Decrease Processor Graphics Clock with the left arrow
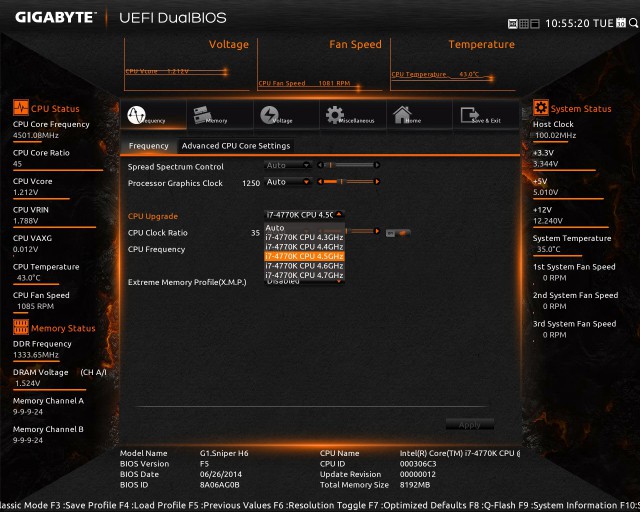 [320, 182]
